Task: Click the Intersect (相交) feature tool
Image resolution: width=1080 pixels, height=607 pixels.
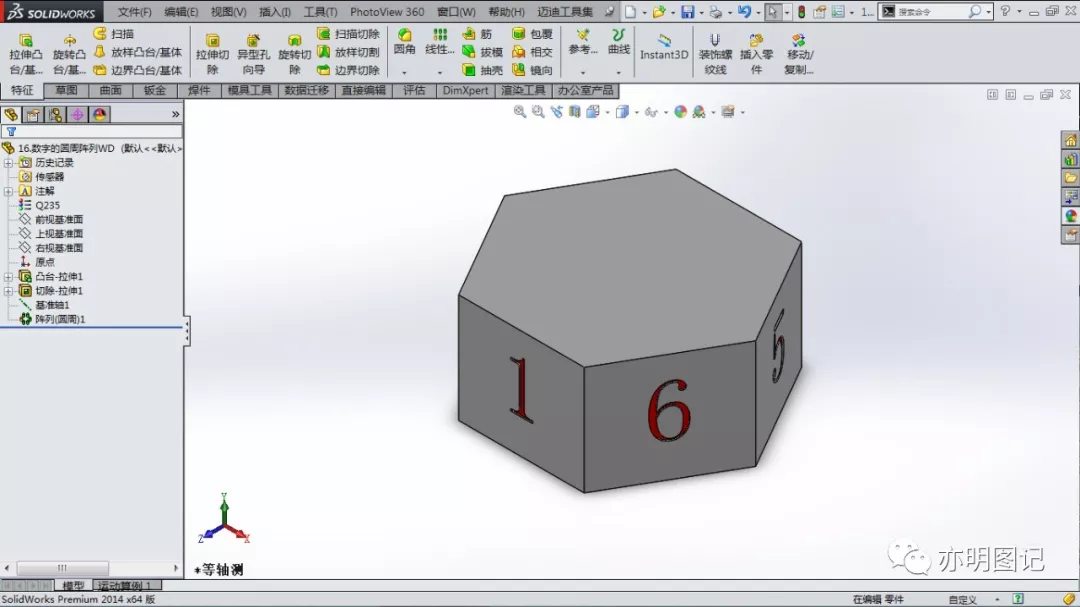Action: point(532,52)
